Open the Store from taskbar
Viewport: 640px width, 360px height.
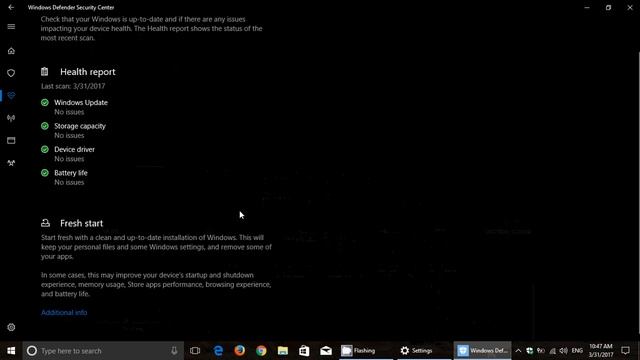pos(304,351)
